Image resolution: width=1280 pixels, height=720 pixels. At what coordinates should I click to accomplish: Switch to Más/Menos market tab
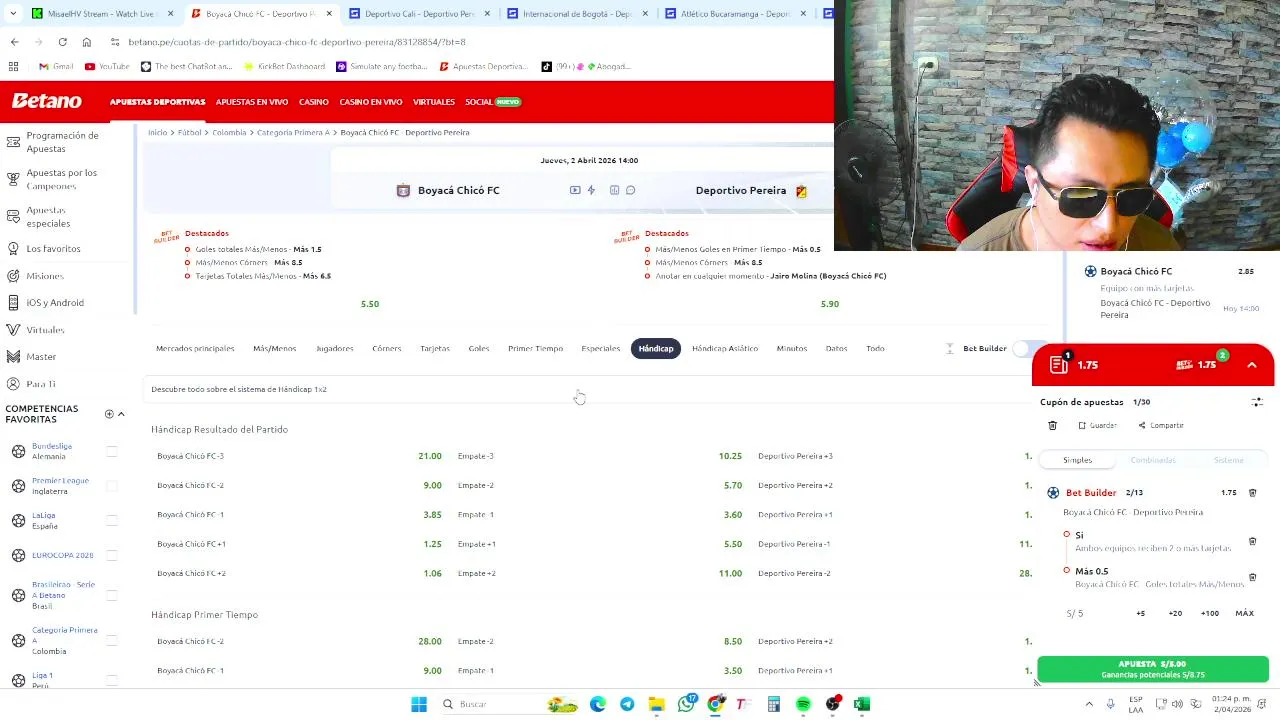click(x=274, y=348)
